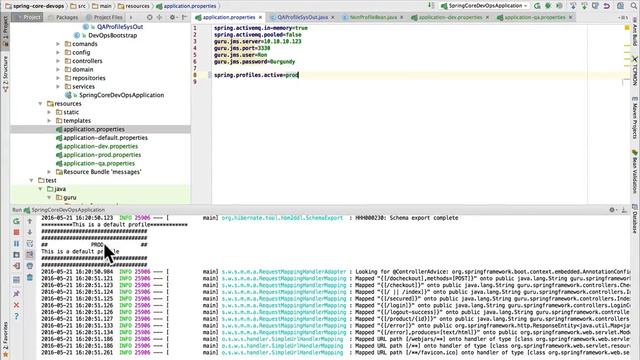Viewport: 640px width, 360px height.
Task: Pause console output in Run panel
Action: [x=16, y=244]
